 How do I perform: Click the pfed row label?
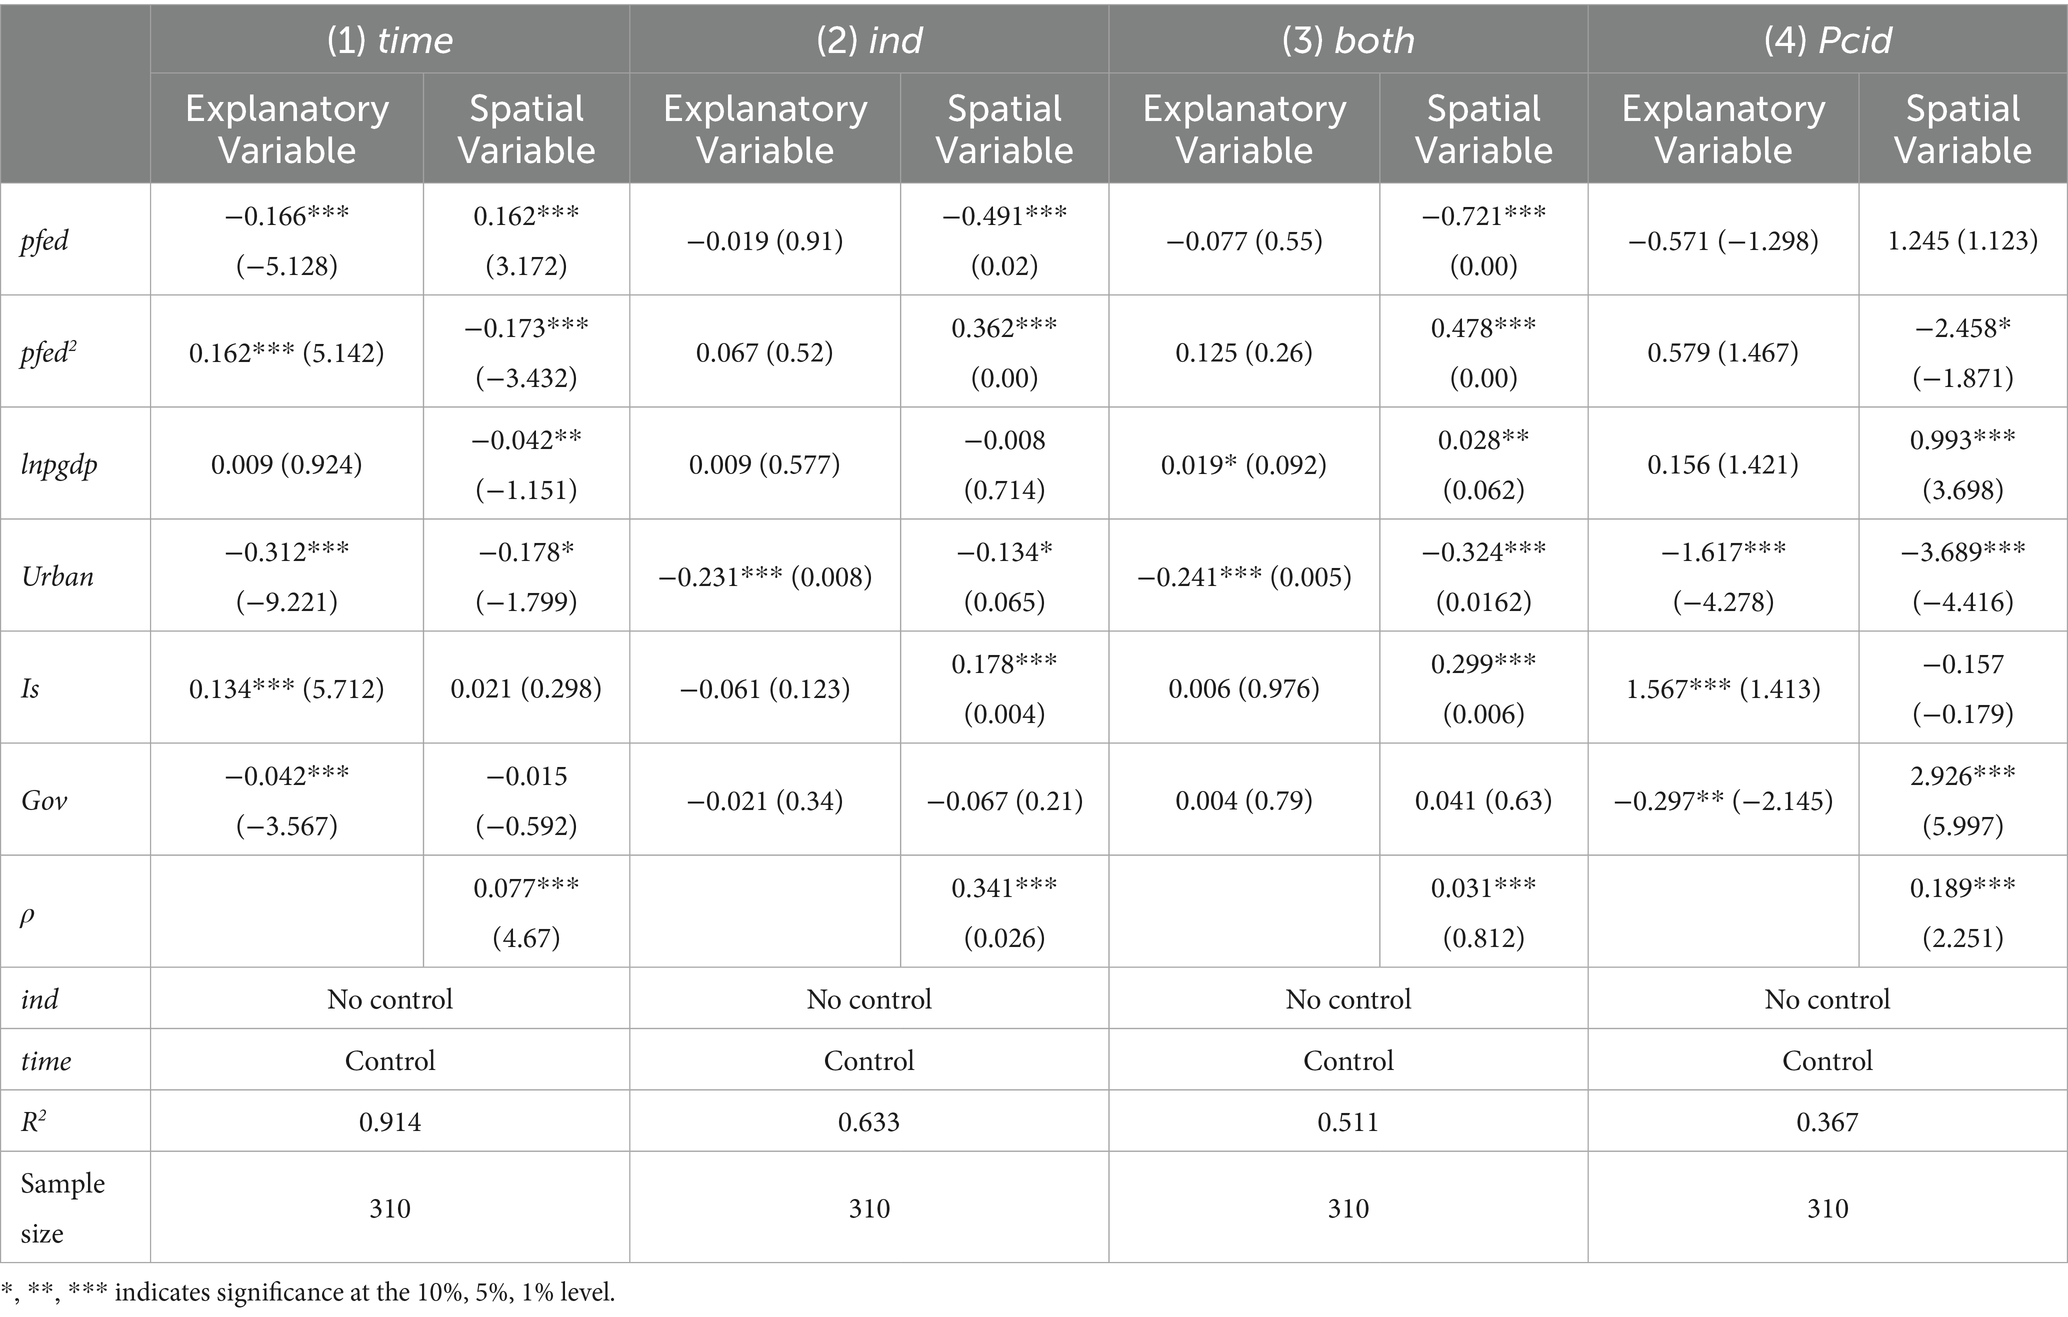tap(45, 241)
